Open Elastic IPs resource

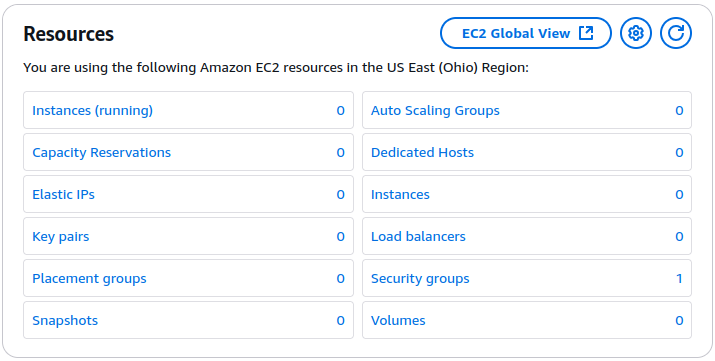(63, 195)
